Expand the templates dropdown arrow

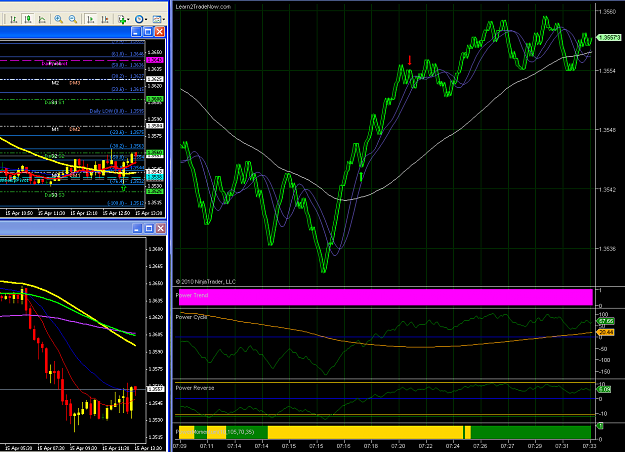pyautogui.click(x=164, y=20)
